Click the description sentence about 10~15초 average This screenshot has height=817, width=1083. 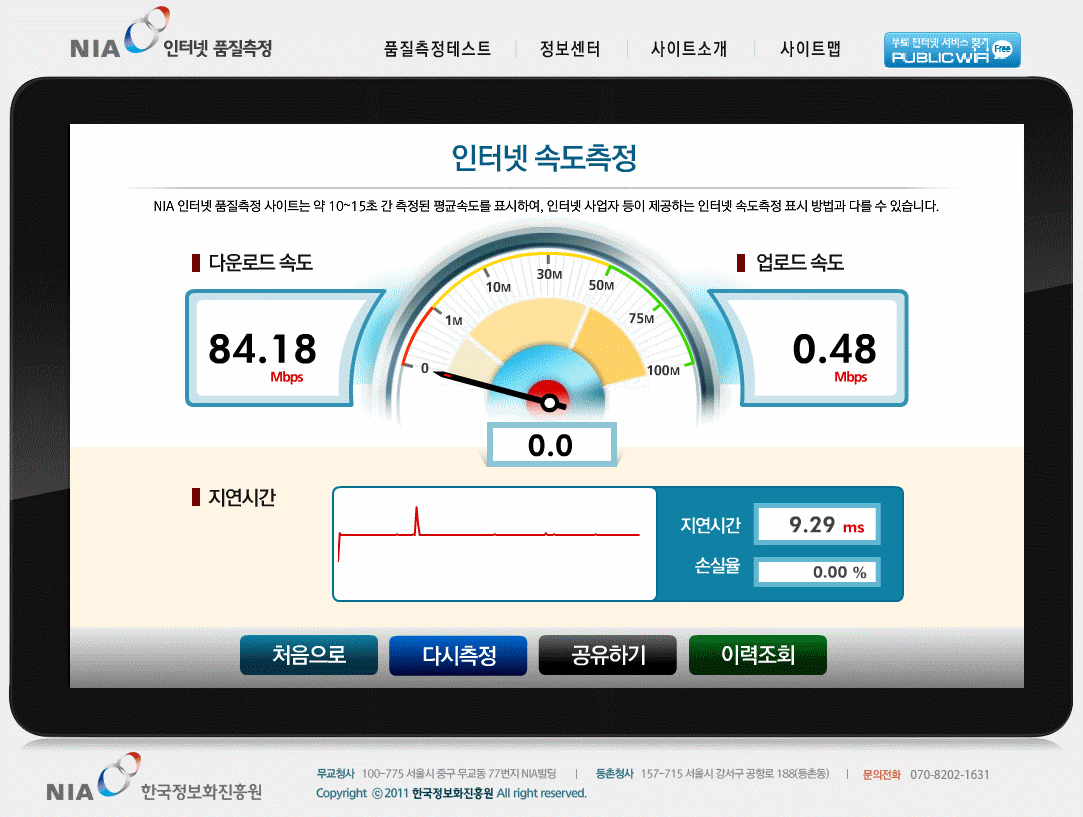[546, 206]
